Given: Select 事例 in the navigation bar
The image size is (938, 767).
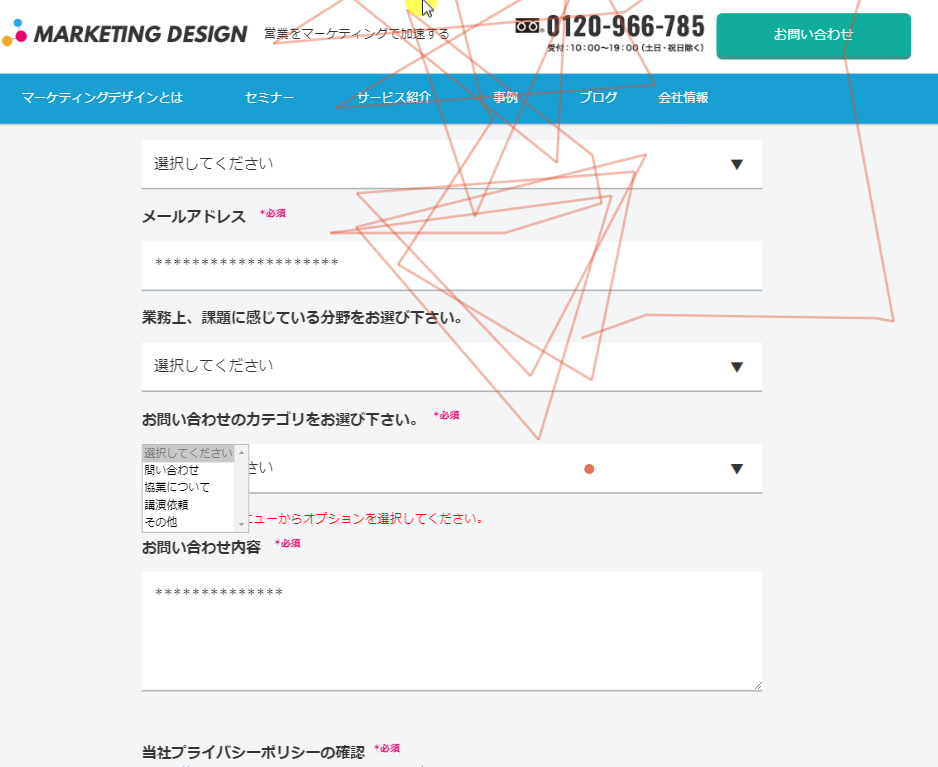Looking at the screenshot, I should click(505, 98).
